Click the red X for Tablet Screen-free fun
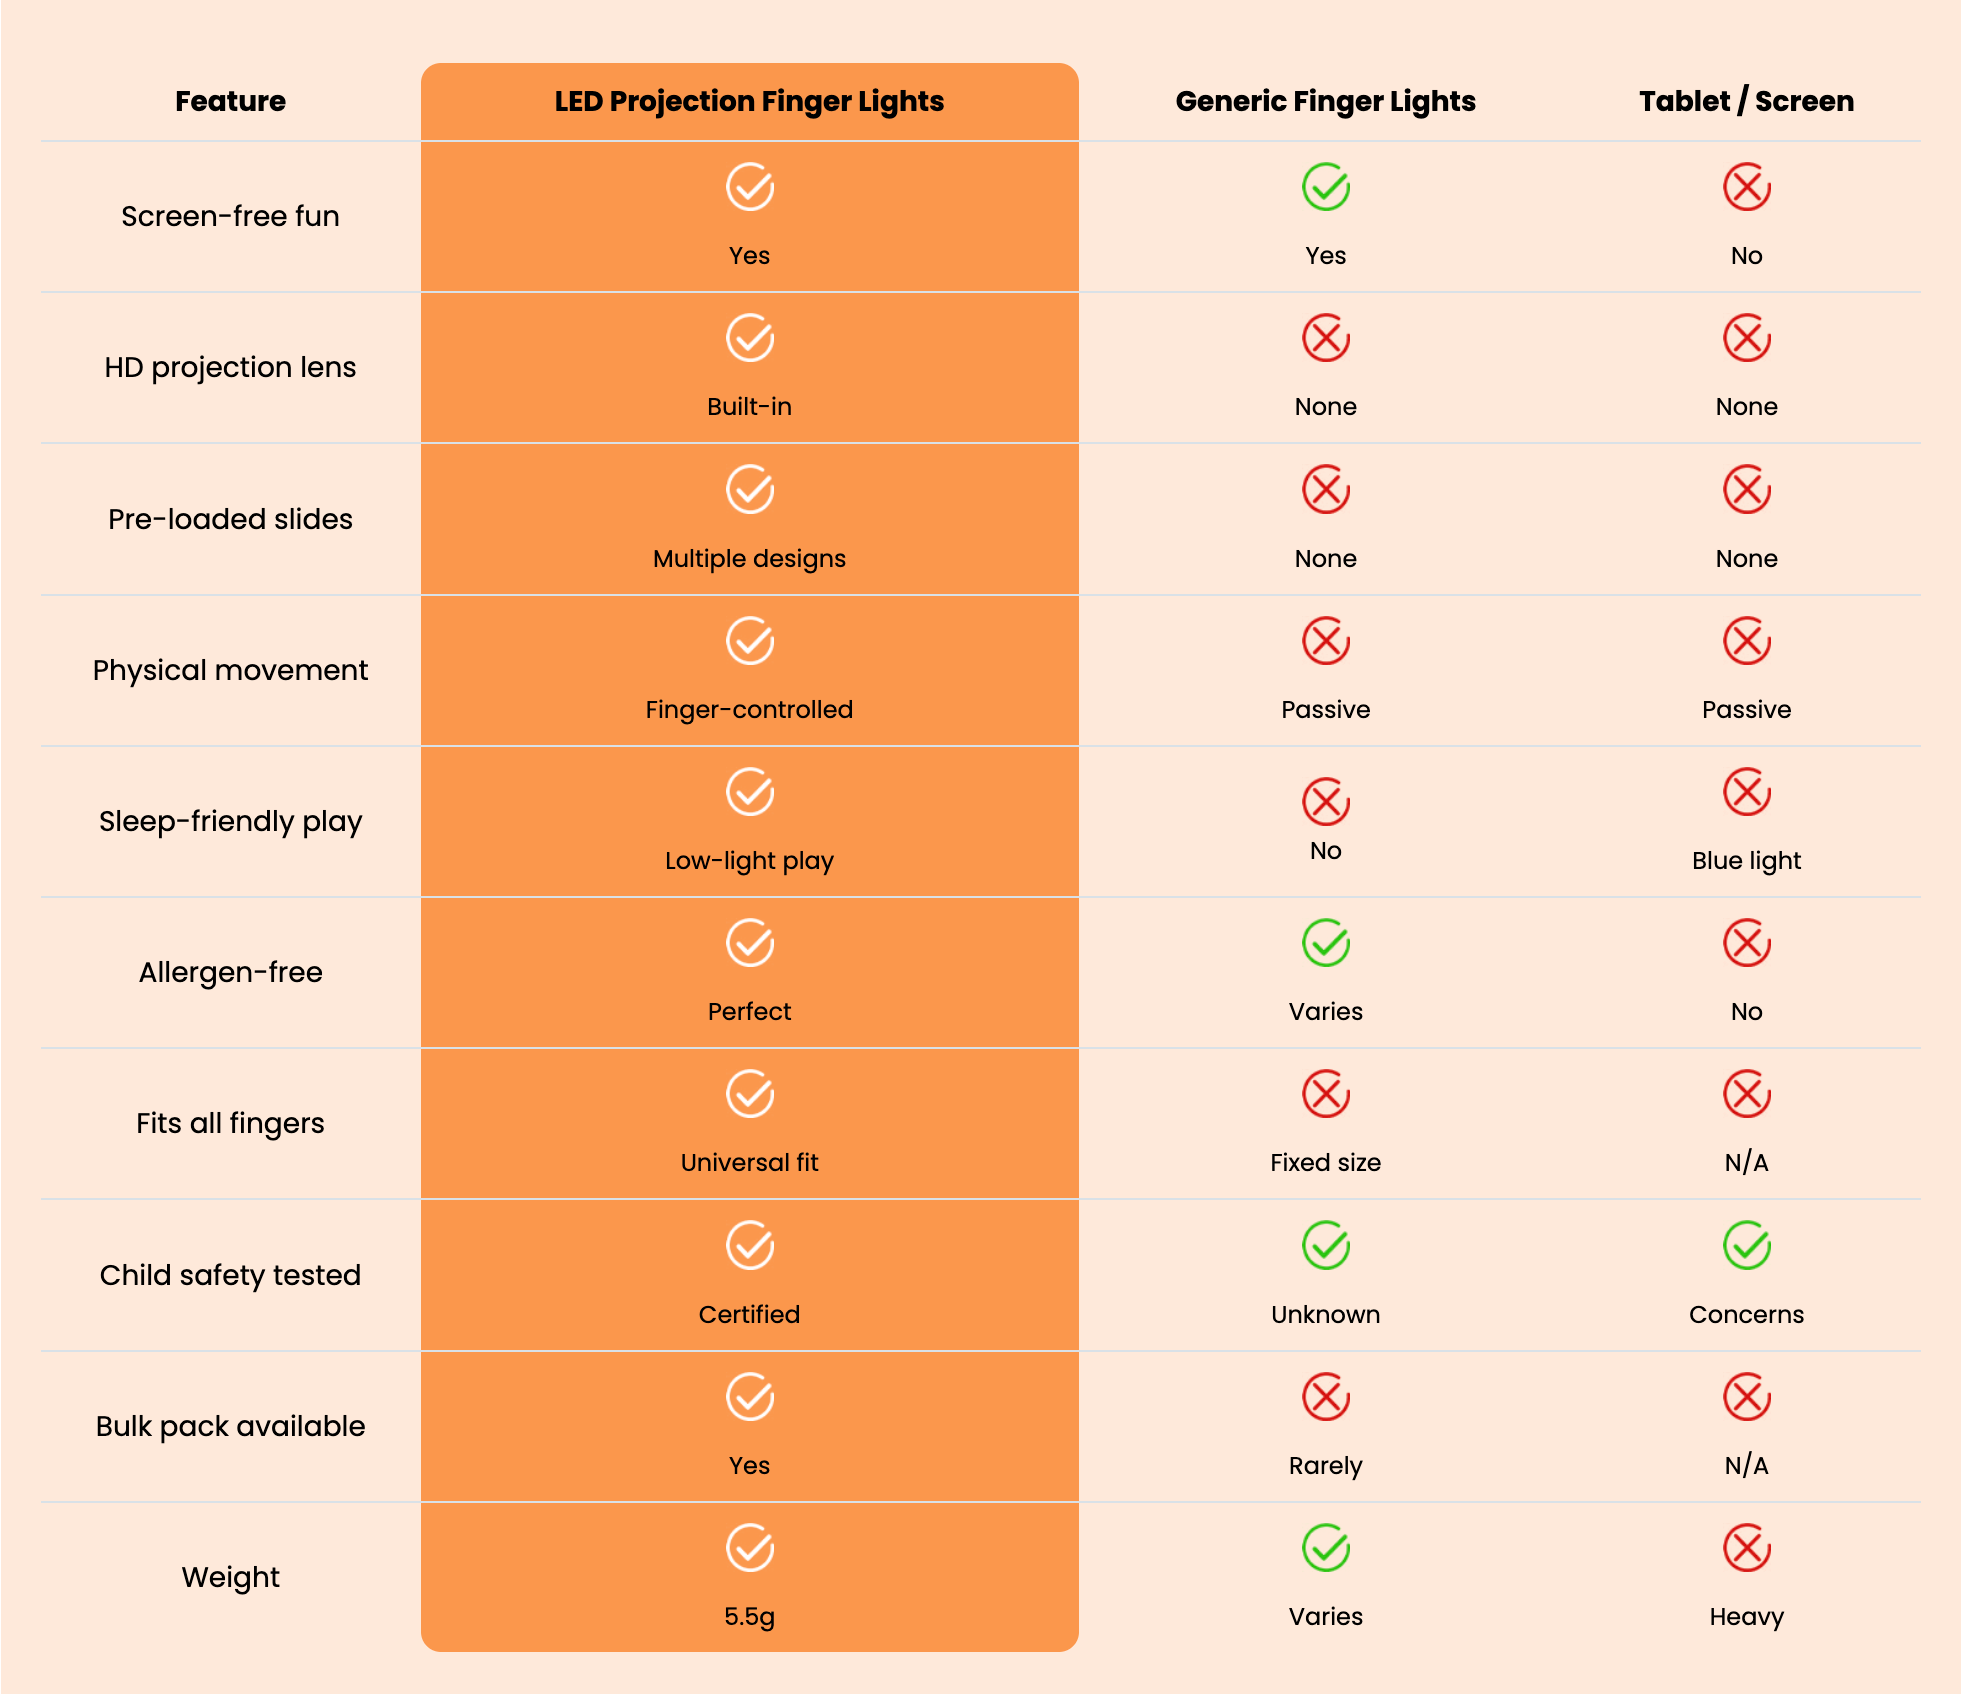 (1746, 187)
